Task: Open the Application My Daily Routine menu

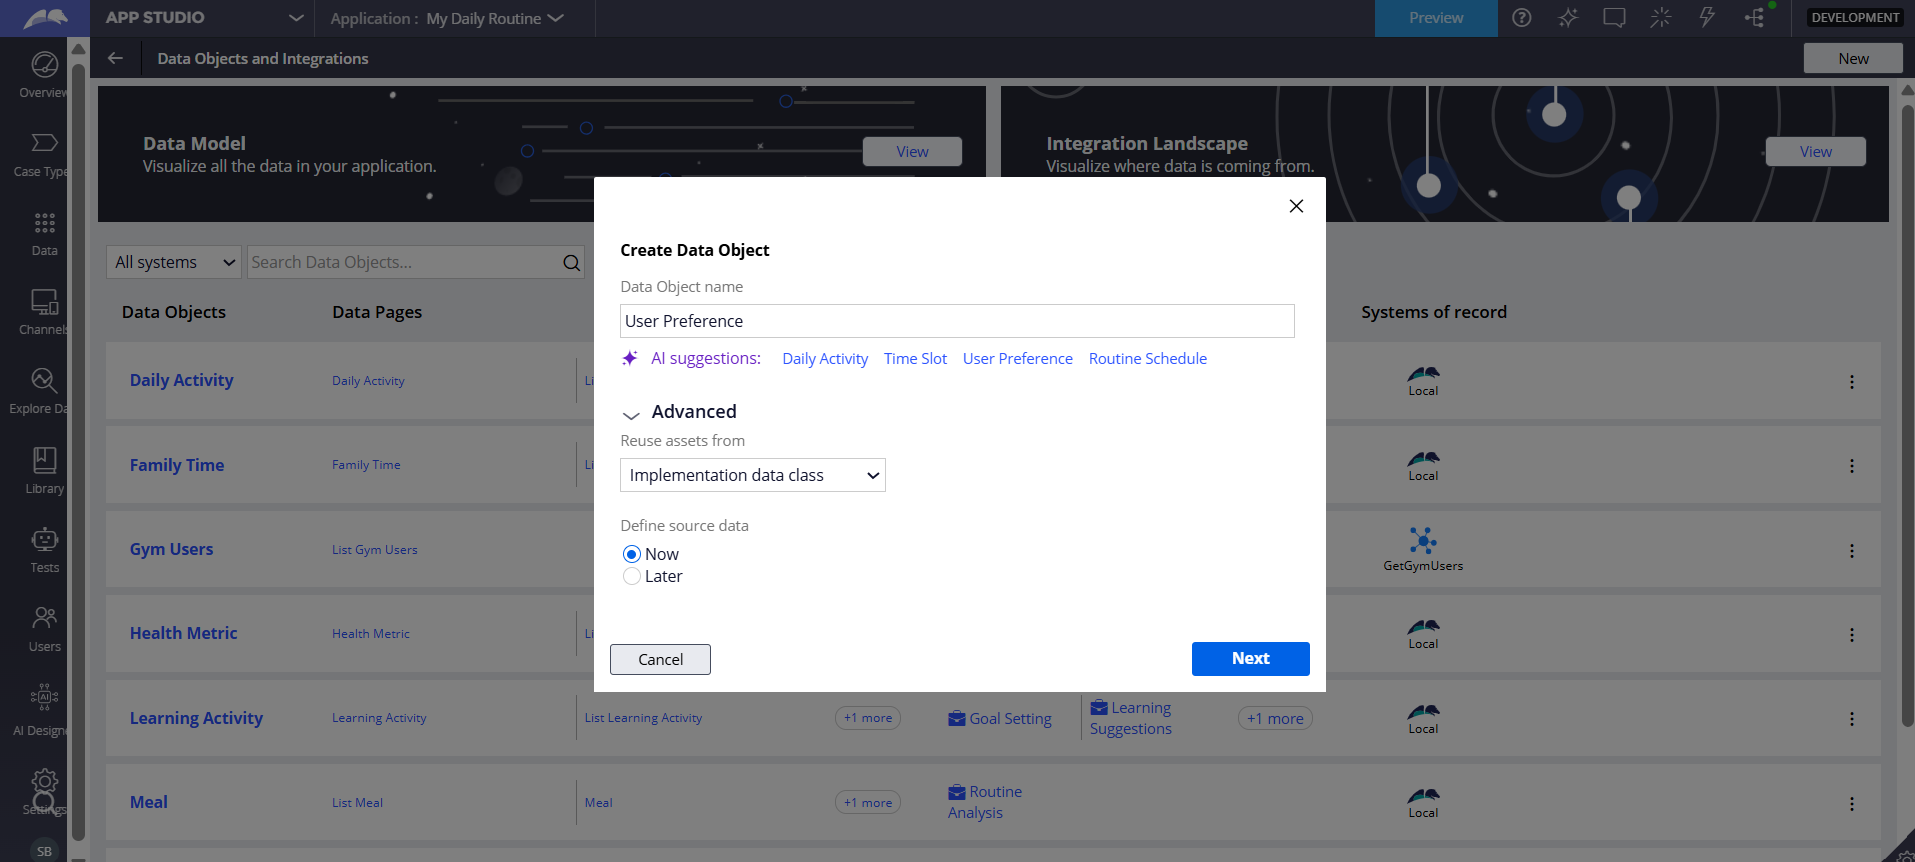Action: [x=447, y=18]
